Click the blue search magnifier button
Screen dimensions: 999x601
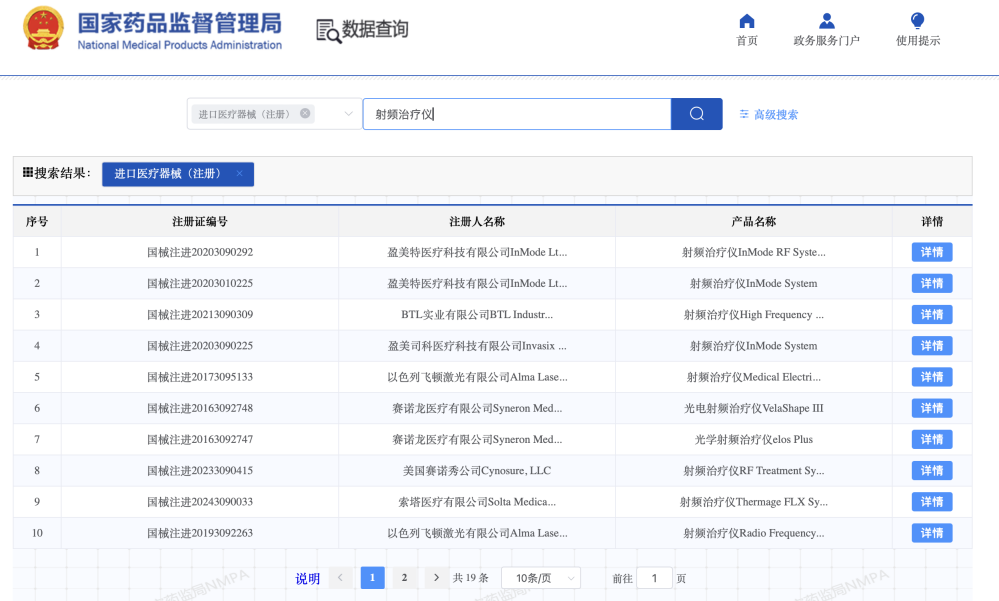pos(695,114)
